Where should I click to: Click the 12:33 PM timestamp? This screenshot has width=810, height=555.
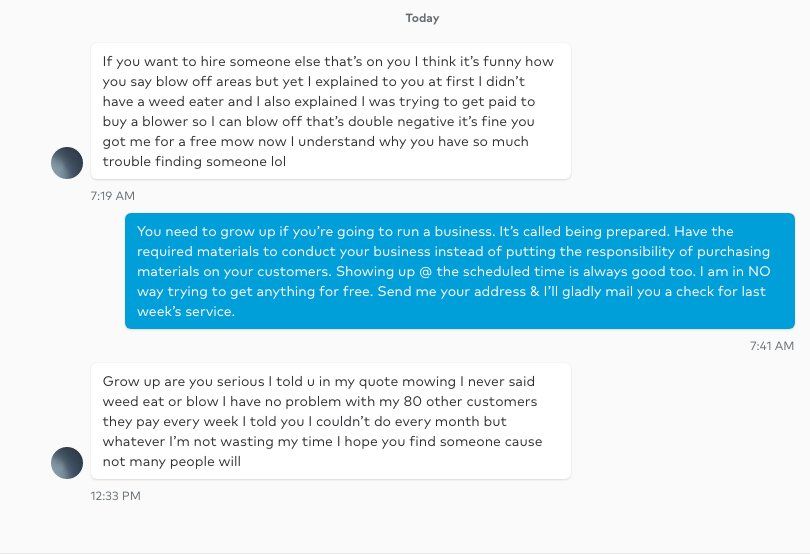pyautogui.click(x=115, y=495)
